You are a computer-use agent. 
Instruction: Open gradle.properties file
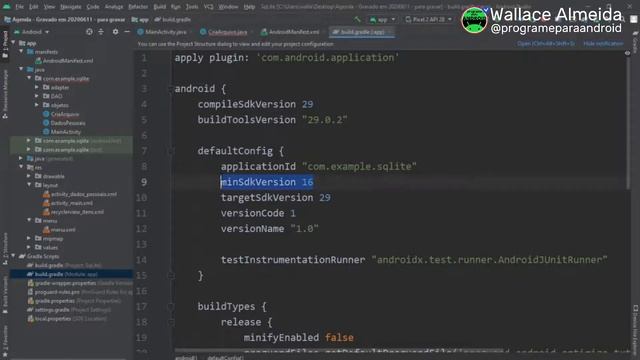coord(74,301)
